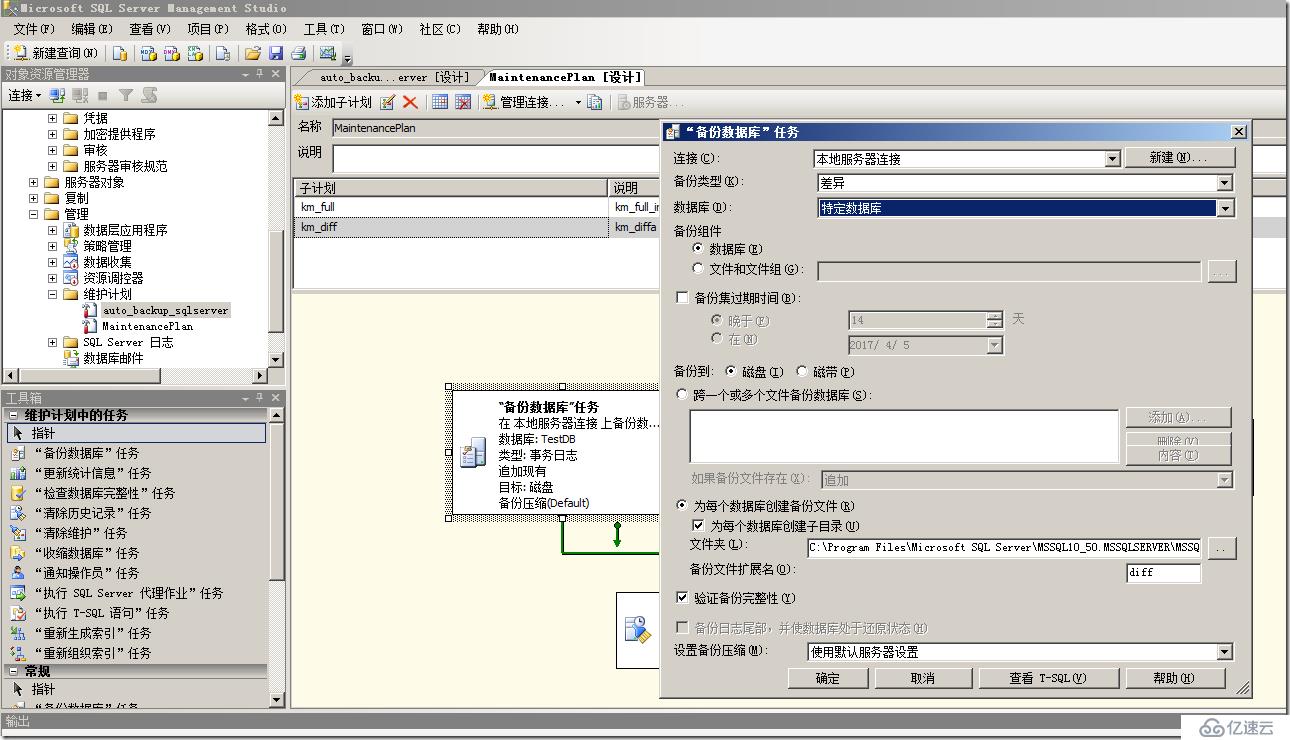Select 数据库 backup component radio button

(698, 248)
